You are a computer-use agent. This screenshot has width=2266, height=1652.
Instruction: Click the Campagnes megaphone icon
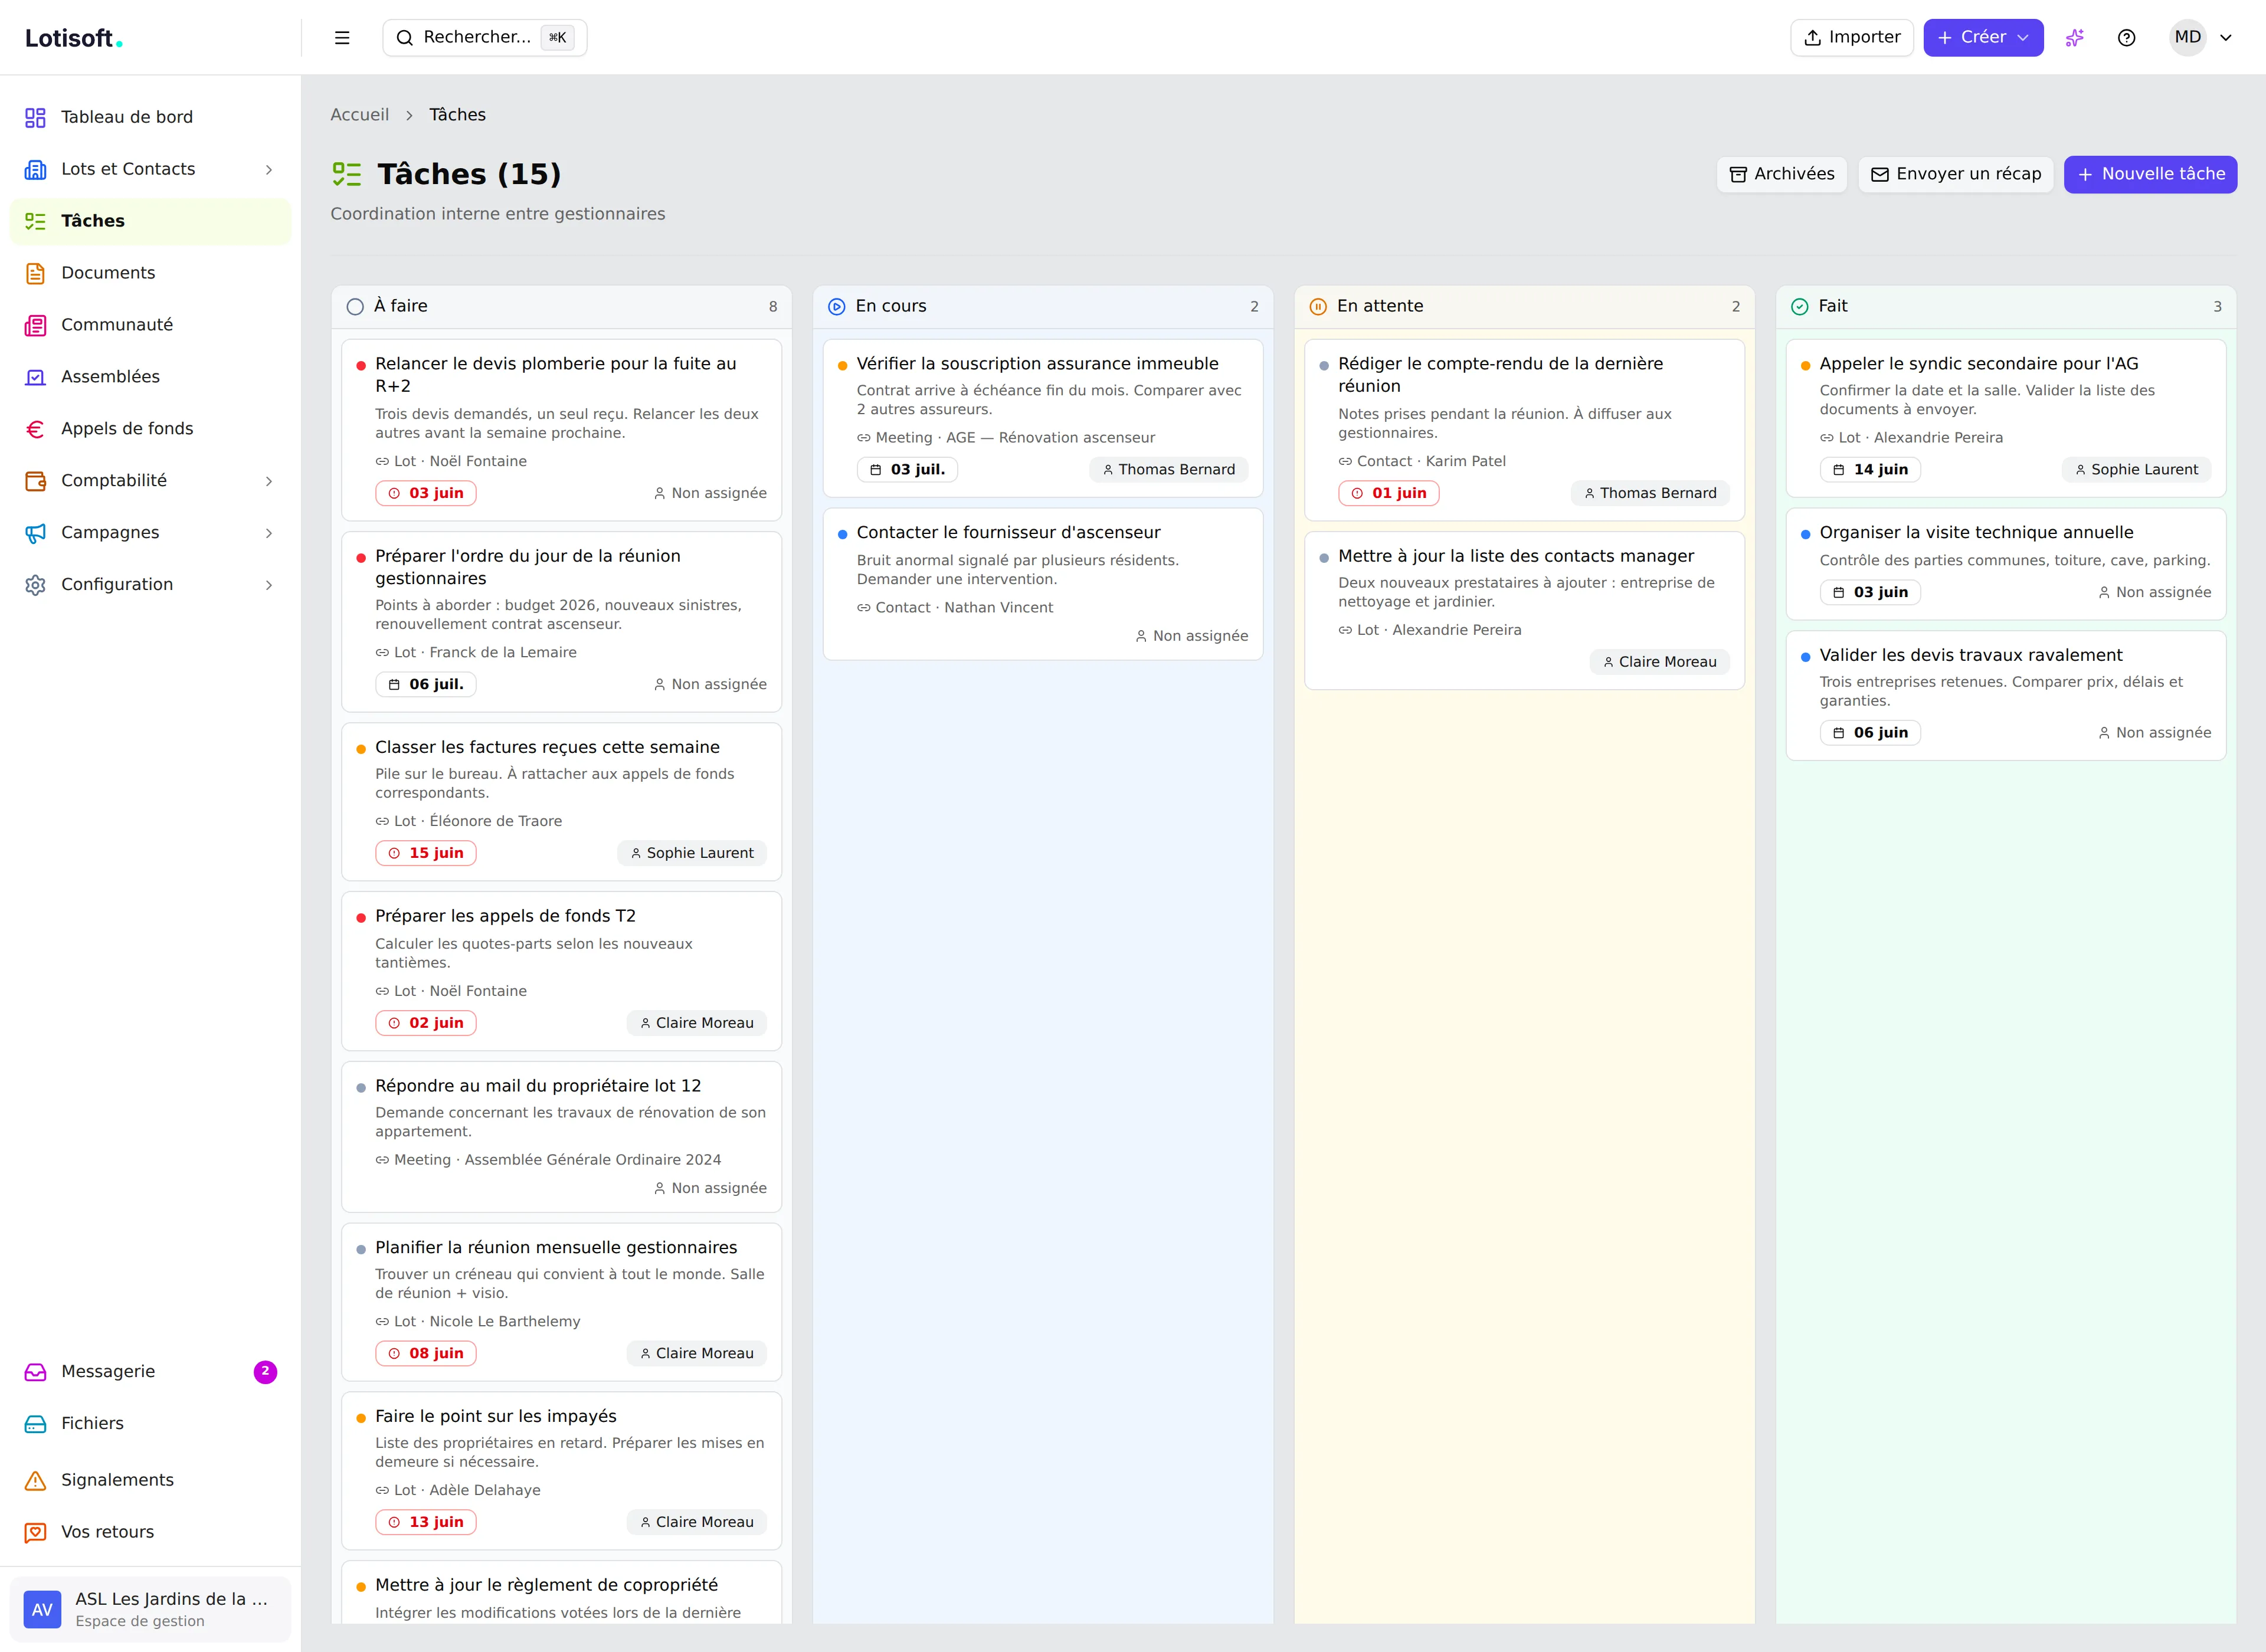coord(35,533)
